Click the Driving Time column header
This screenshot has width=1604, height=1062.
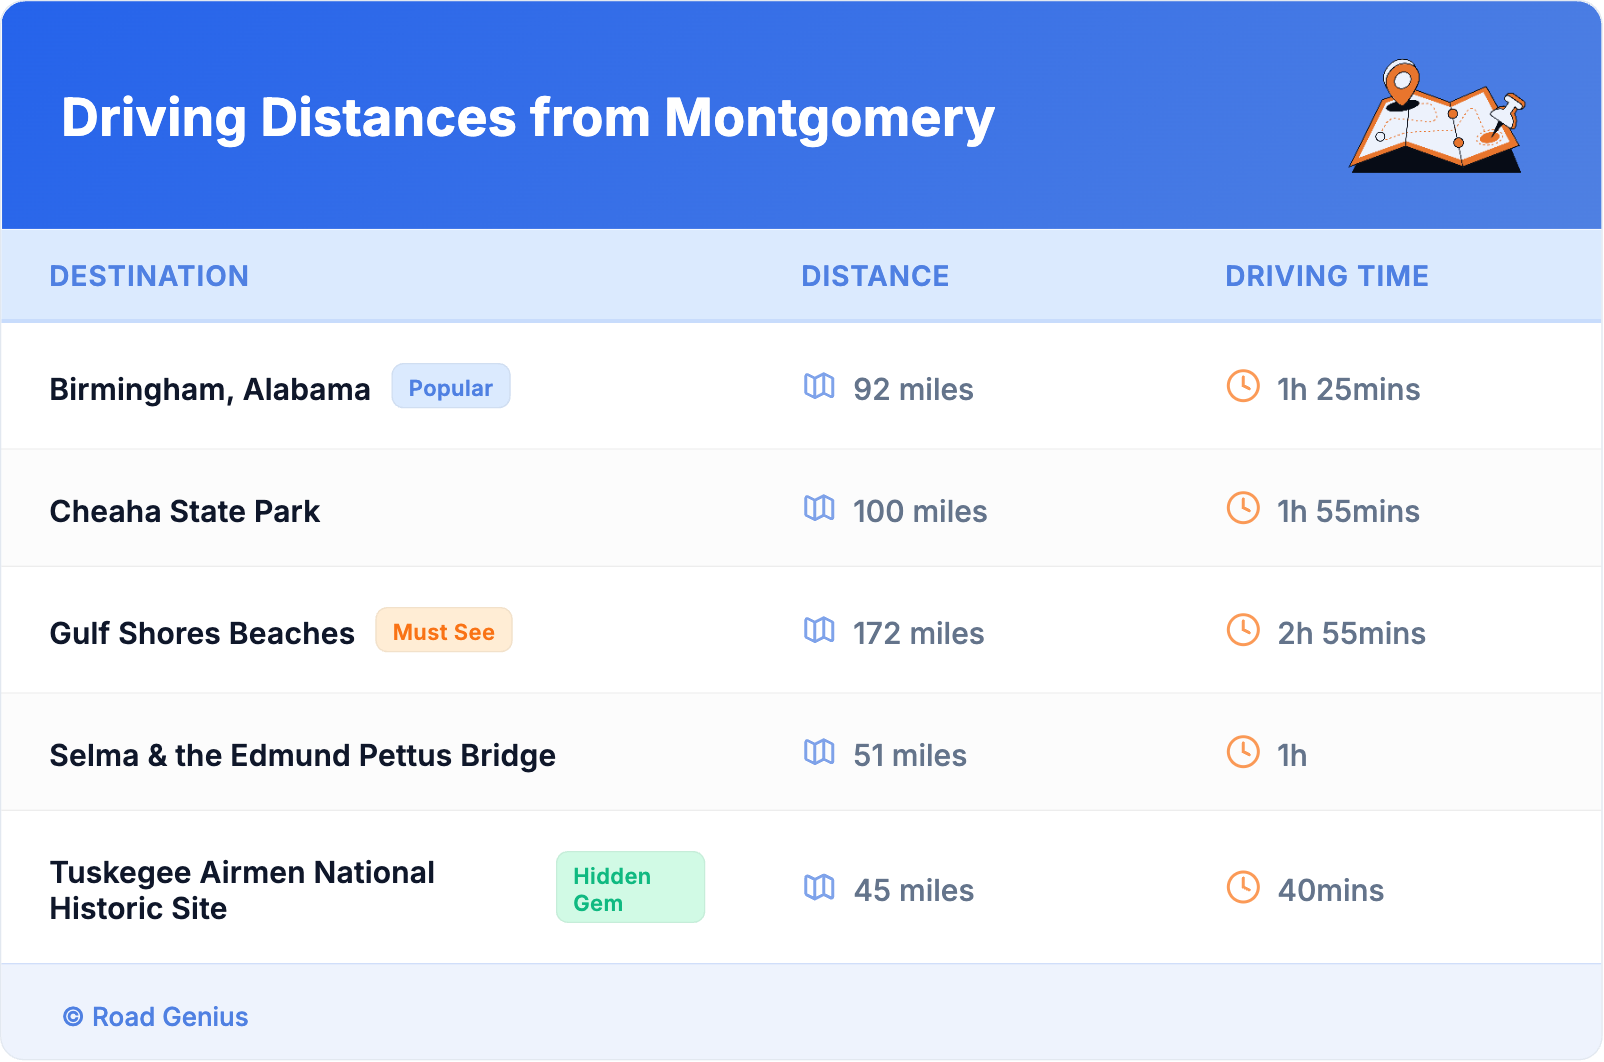click(x=1327, y=276)
